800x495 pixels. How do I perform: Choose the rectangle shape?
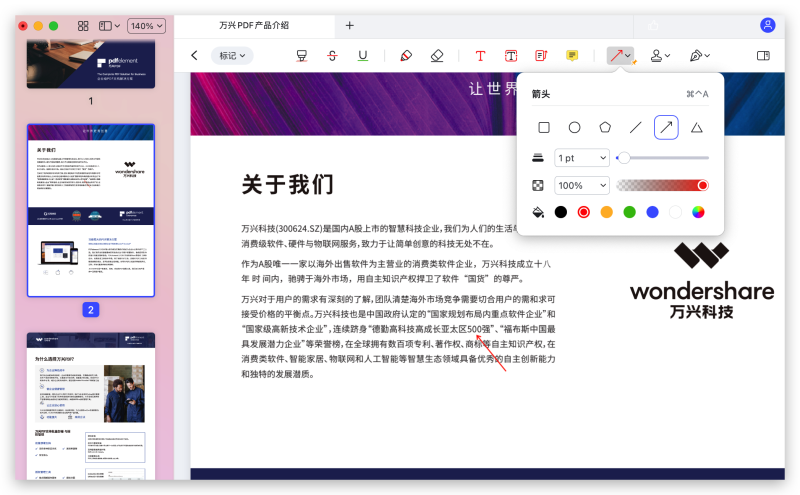[544, 128]
